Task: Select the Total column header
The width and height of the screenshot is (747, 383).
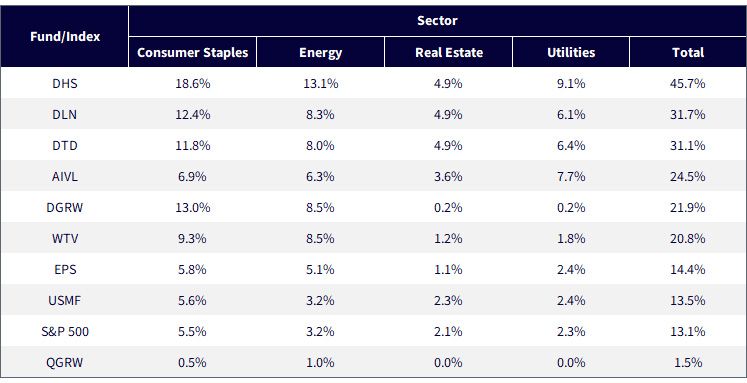Action: coord(688,52)
